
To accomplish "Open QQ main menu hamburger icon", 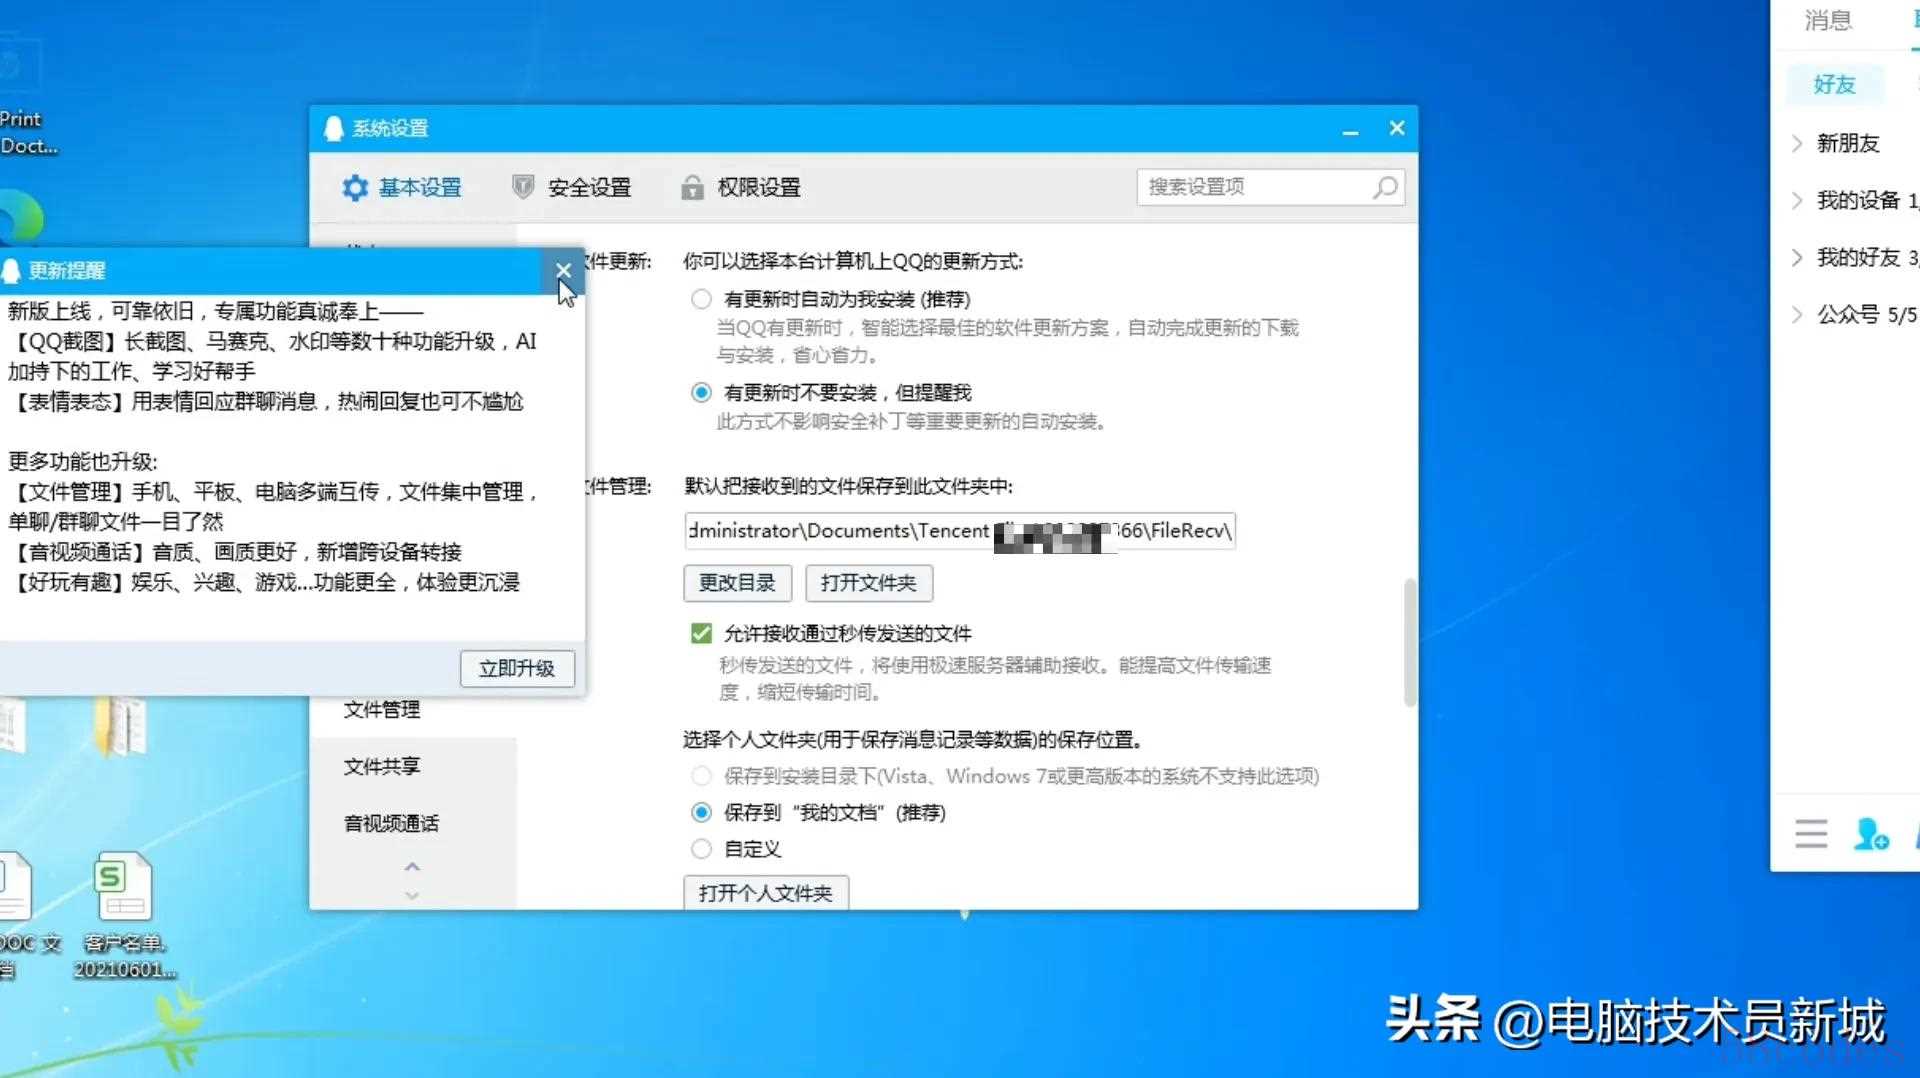I will [x=1811, y=833].
